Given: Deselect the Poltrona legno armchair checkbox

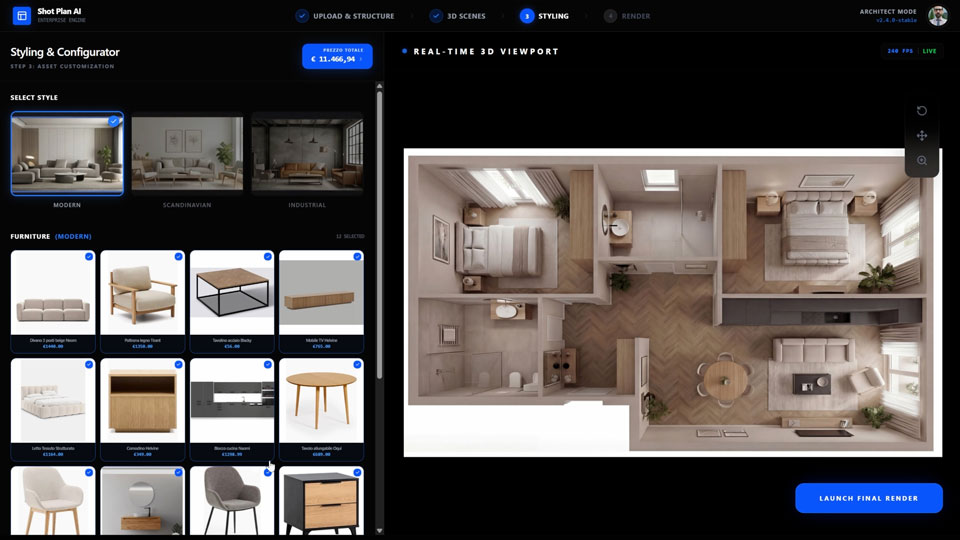Looking at the screenshot, I should [x=179, y=257].
